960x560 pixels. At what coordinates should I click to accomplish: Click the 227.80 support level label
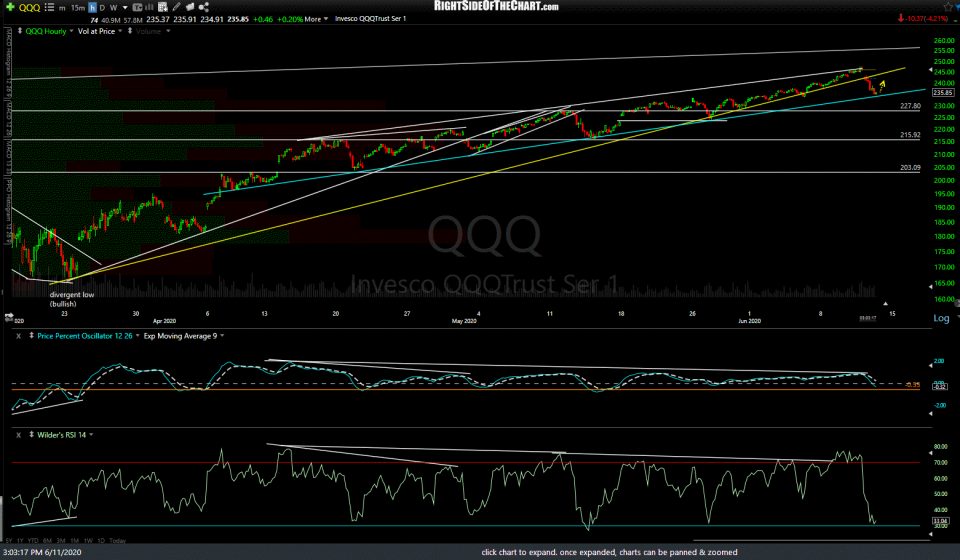pos(910,106)
